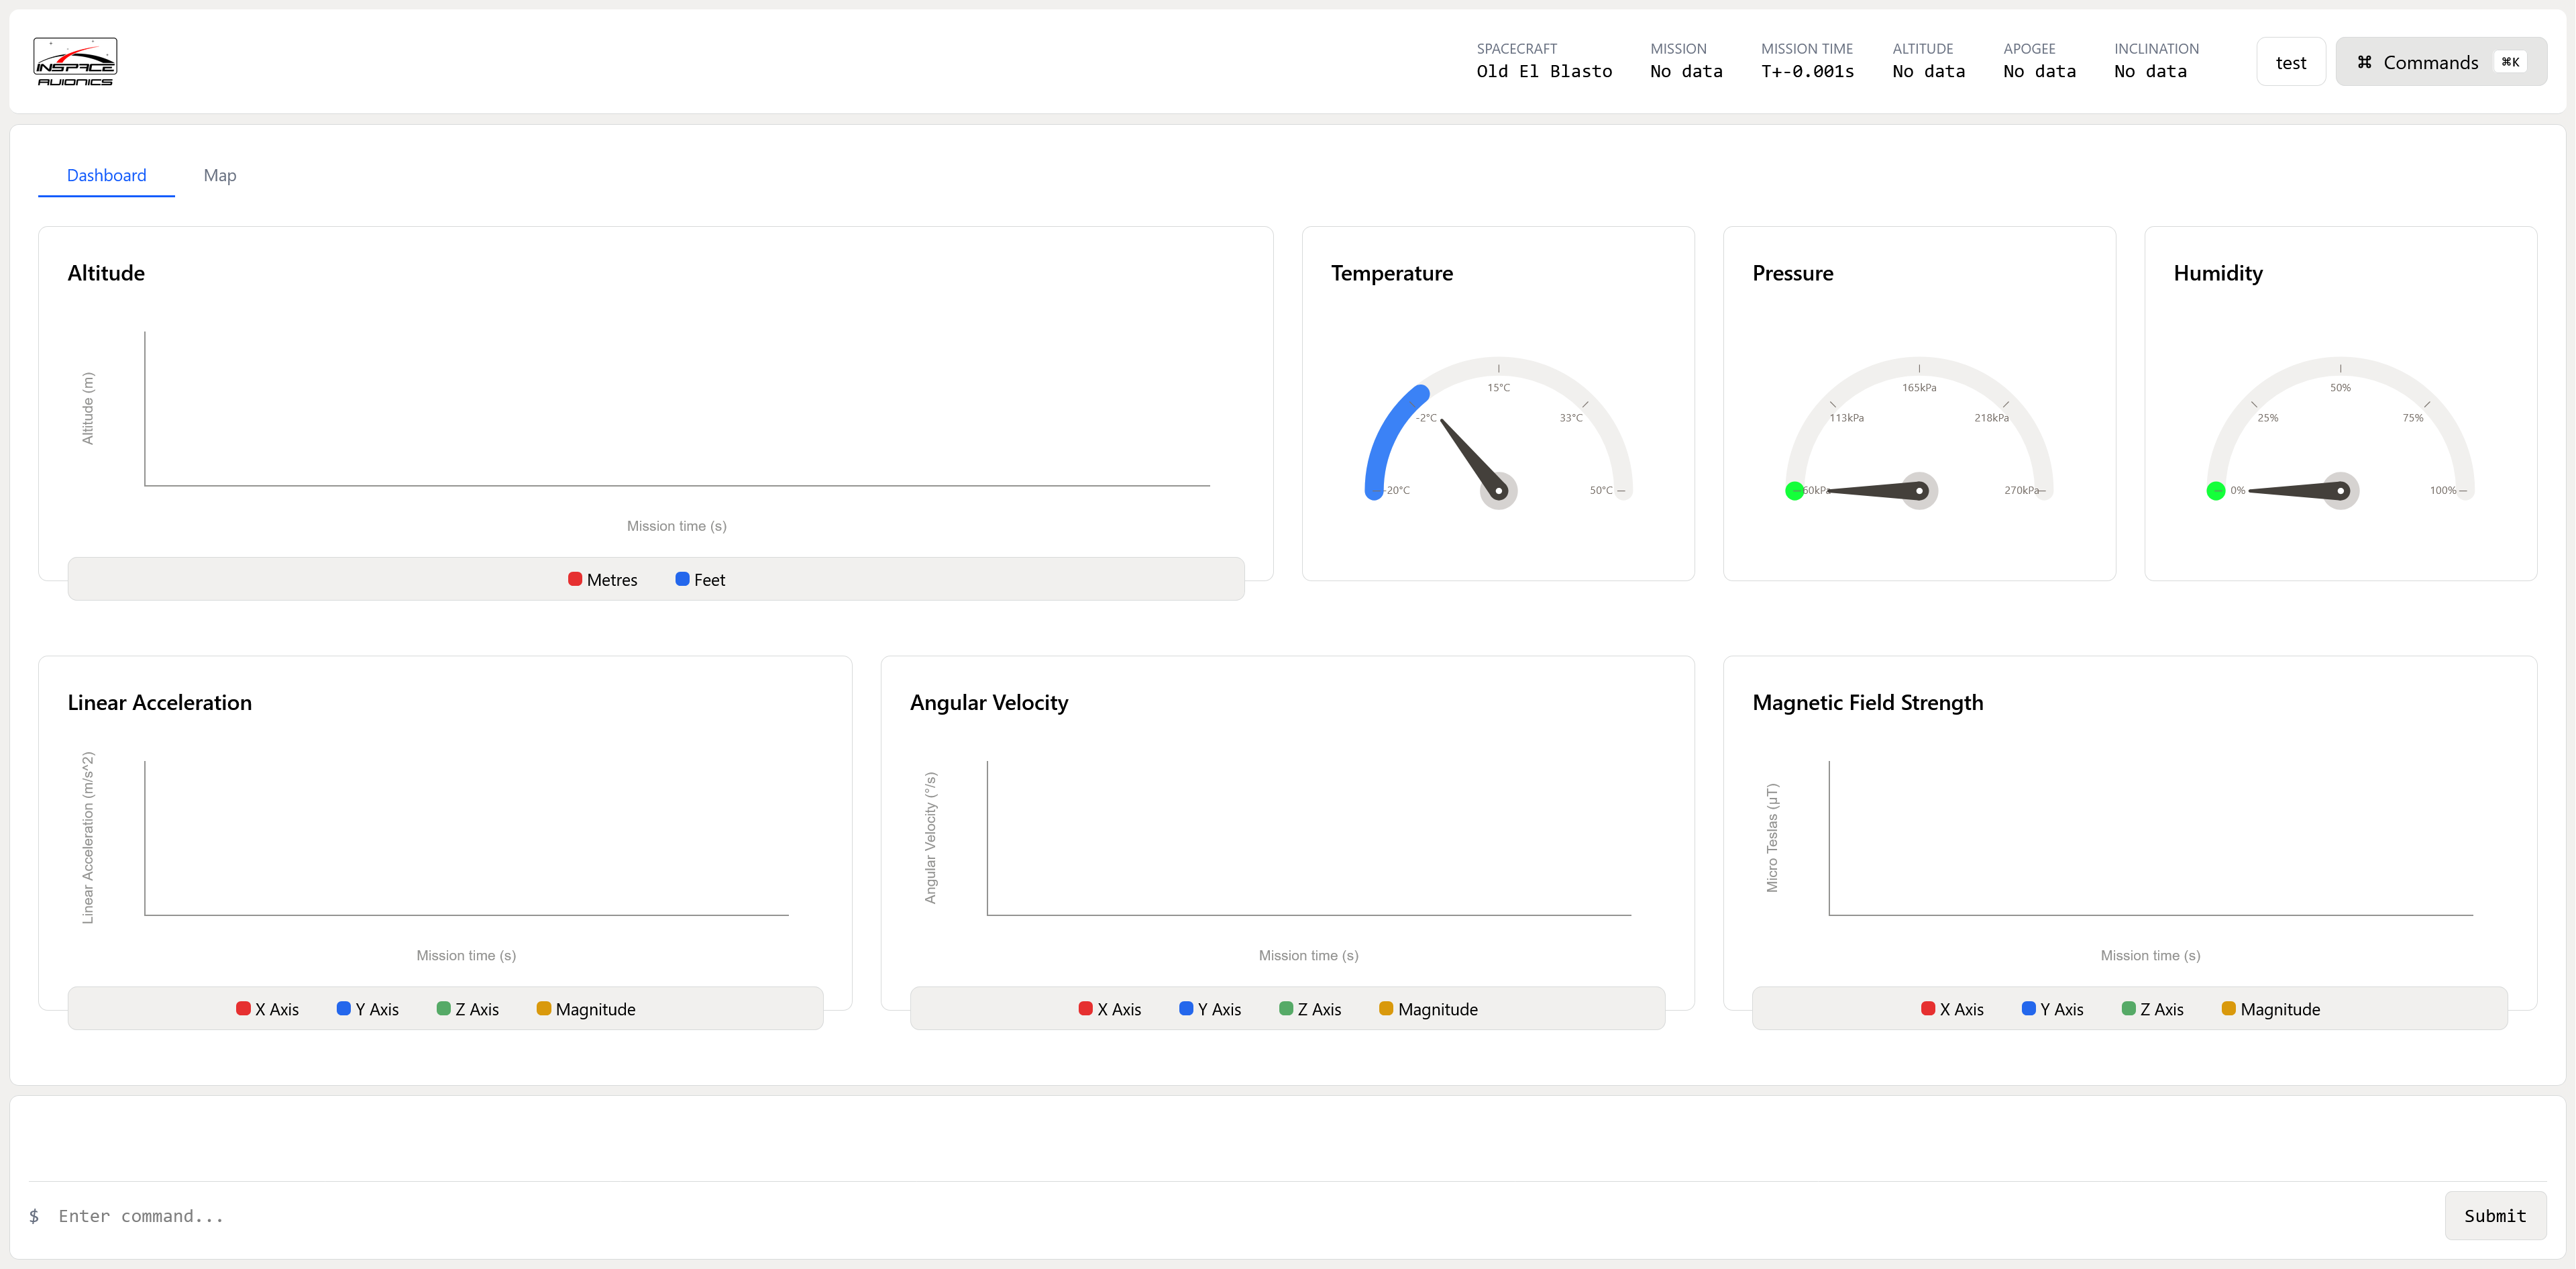Click the 100% label on Humidity gauge
This screenshot has width=2576, height=1269.
click(2443, 491)
